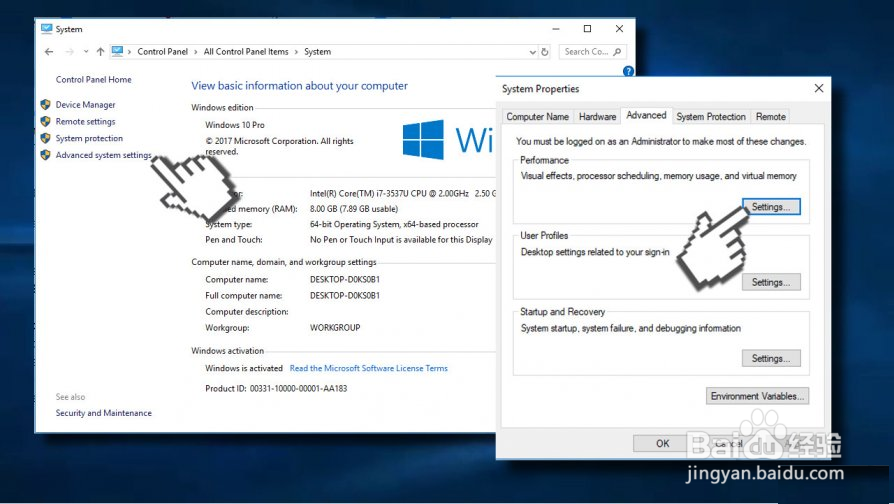Go back with the left arrow in System window
The height and width of the screenshot is (504, 894).
pos(49,52)
